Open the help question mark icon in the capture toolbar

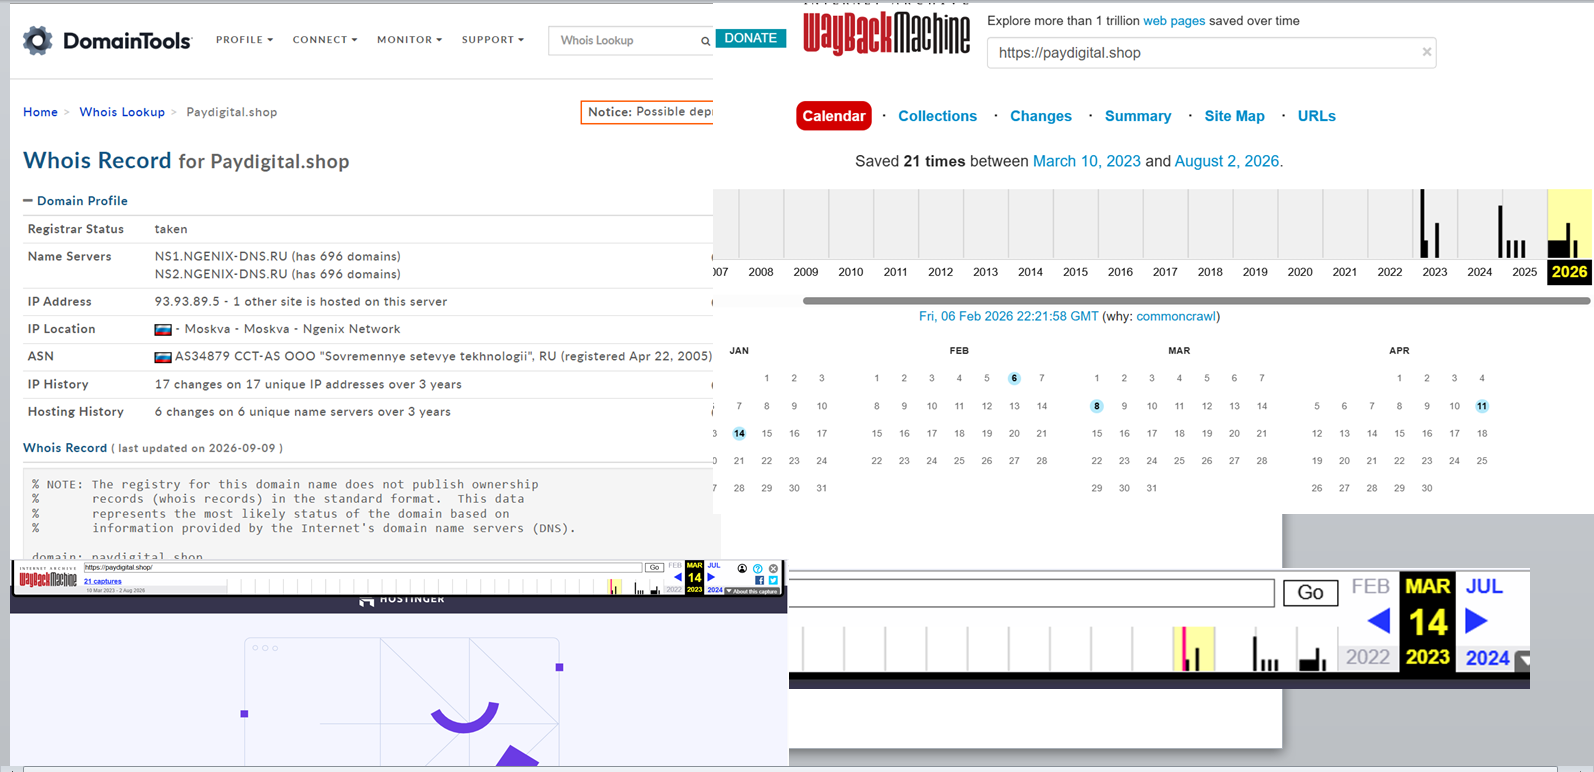[758, 568]
